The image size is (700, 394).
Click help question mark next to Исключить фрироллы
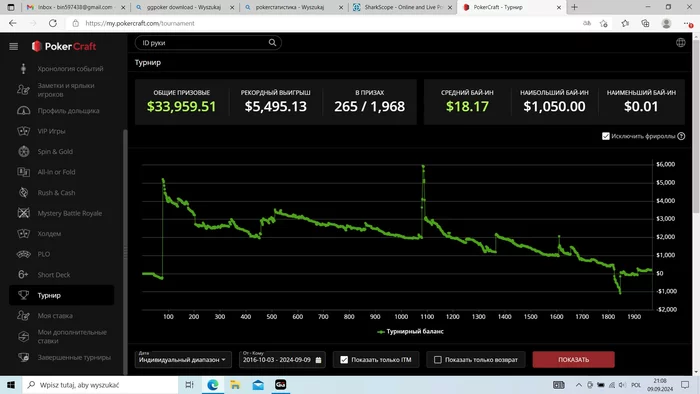coord(681,136)
